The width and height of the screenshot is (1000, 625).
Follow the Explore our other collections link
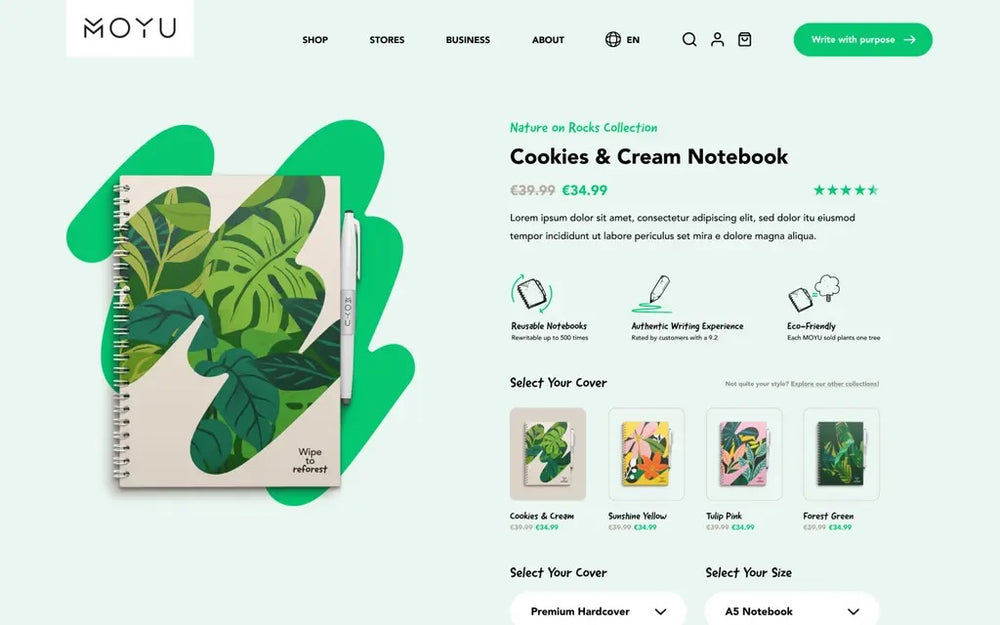coord(835,384)
